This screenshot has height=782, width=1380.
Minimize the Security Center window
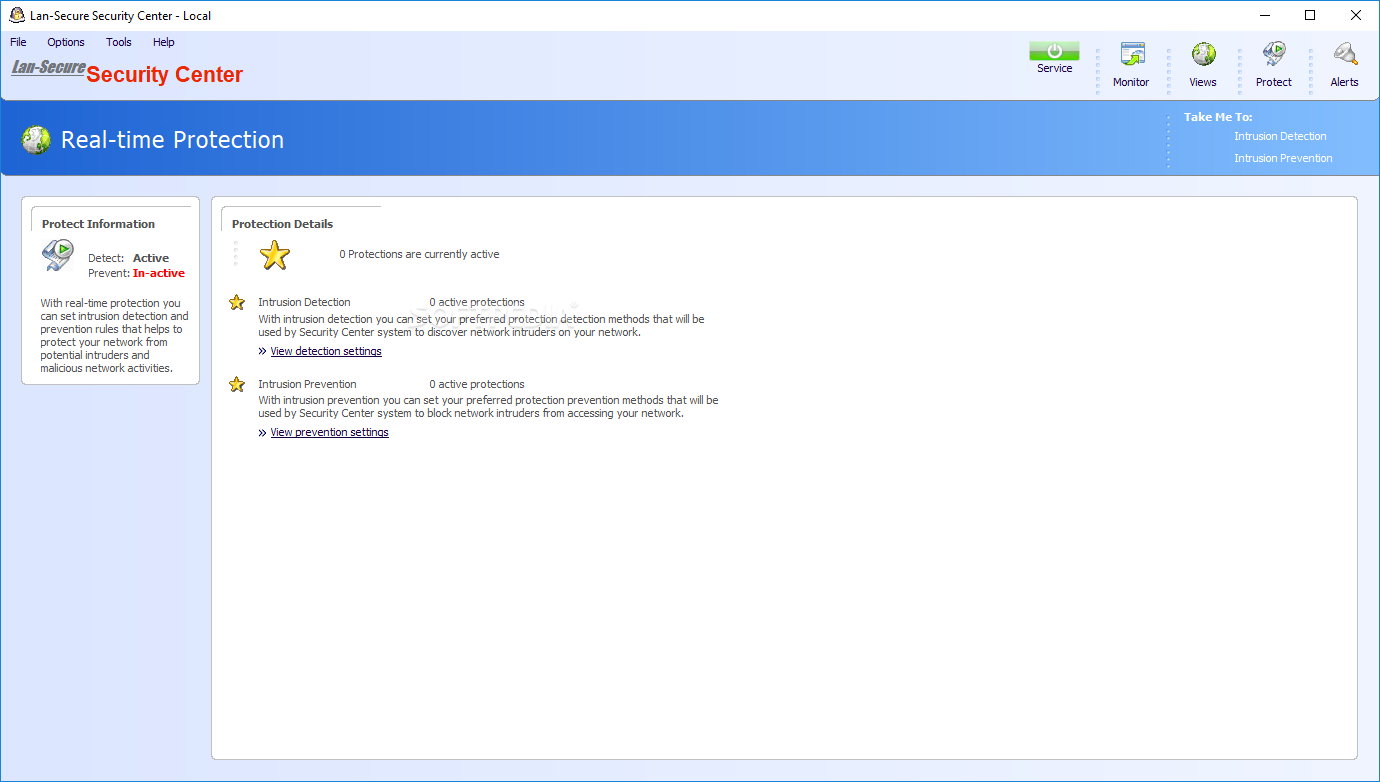1264,15
